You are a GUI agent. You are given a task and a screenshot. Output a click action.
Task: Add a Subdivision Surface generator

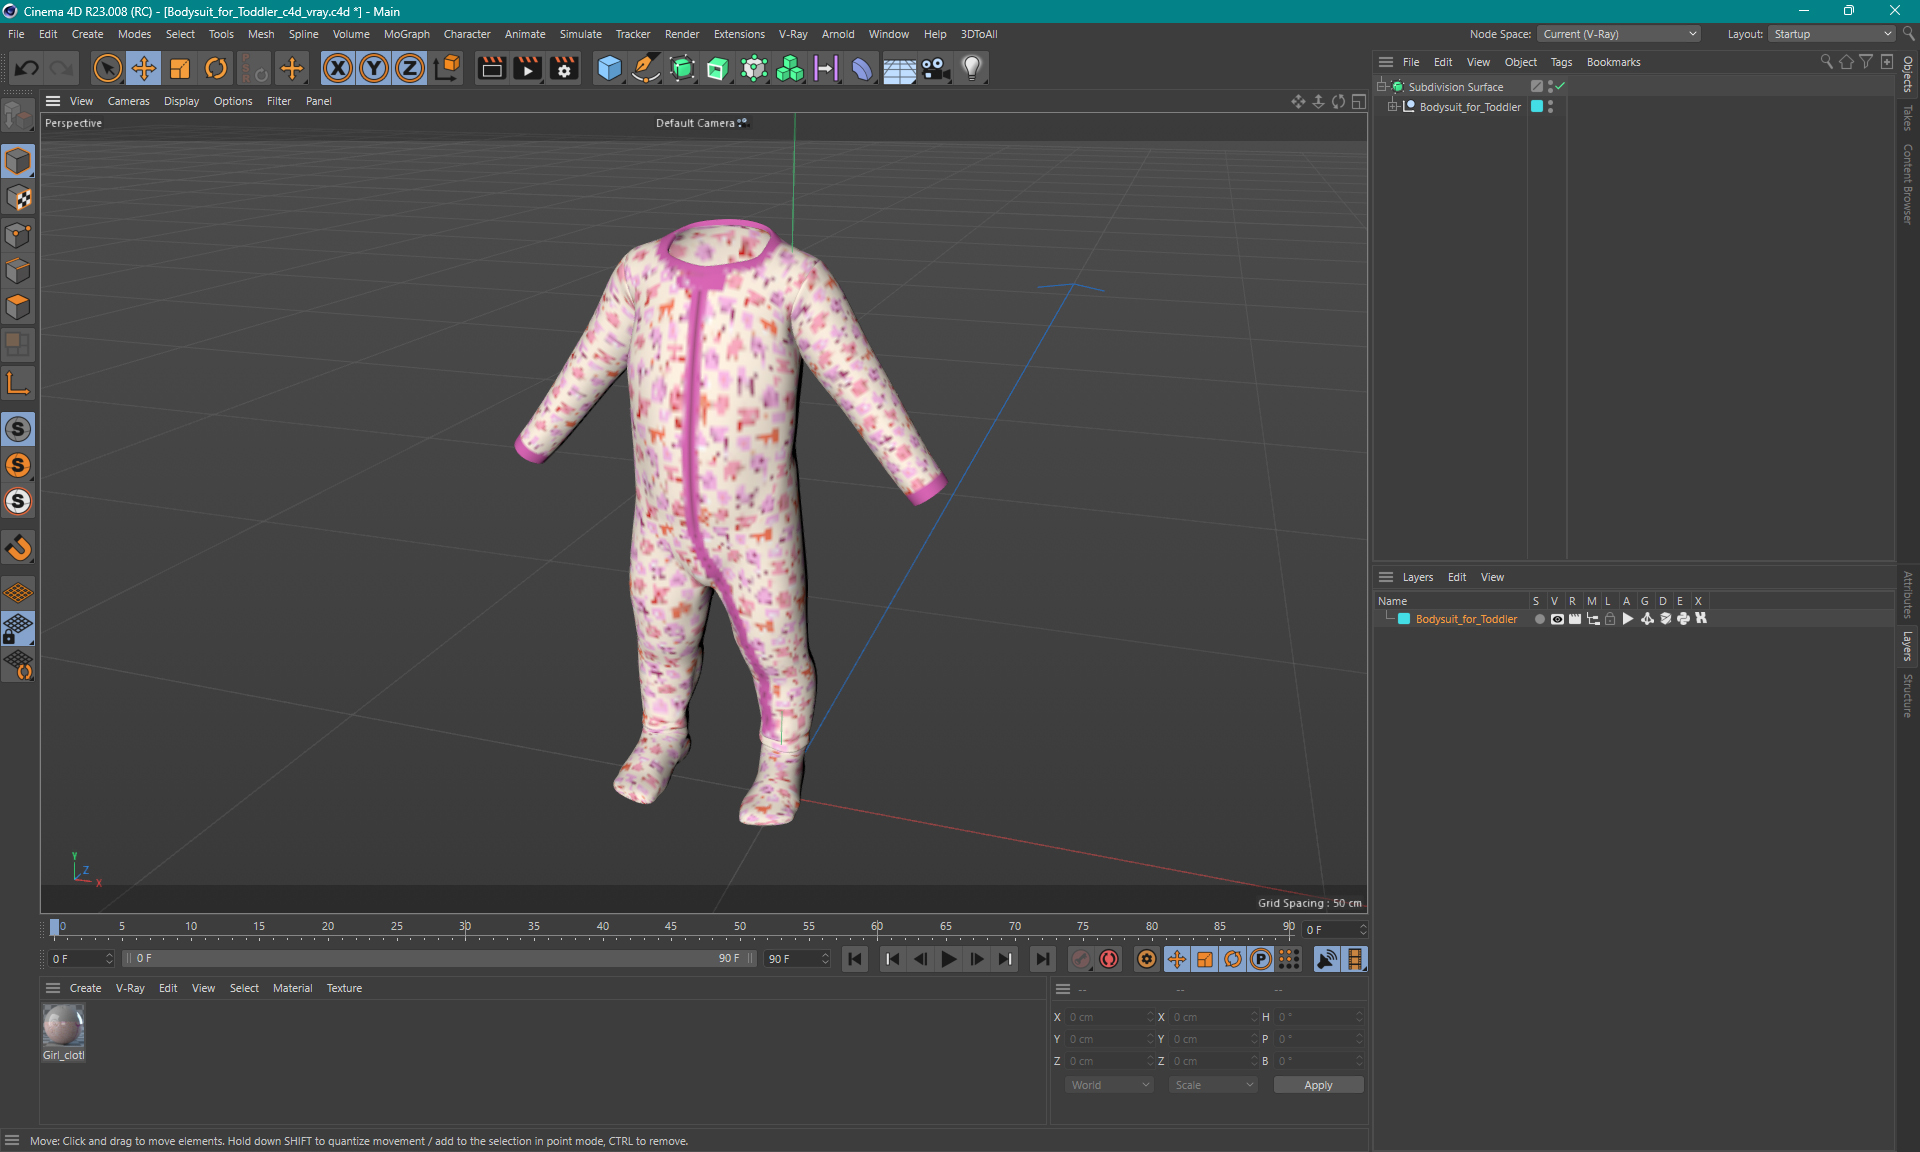coord(682,68)
